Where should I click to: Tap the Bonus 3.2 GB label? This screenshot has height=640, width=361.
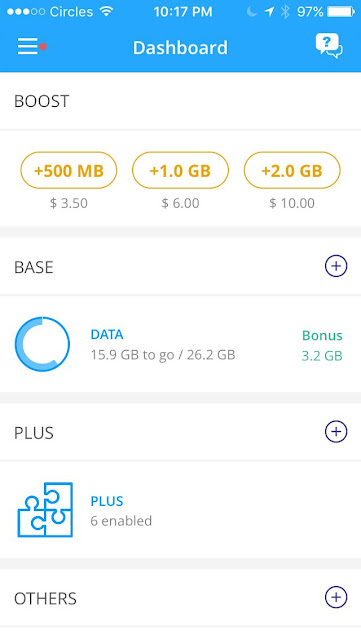point(322,345)
